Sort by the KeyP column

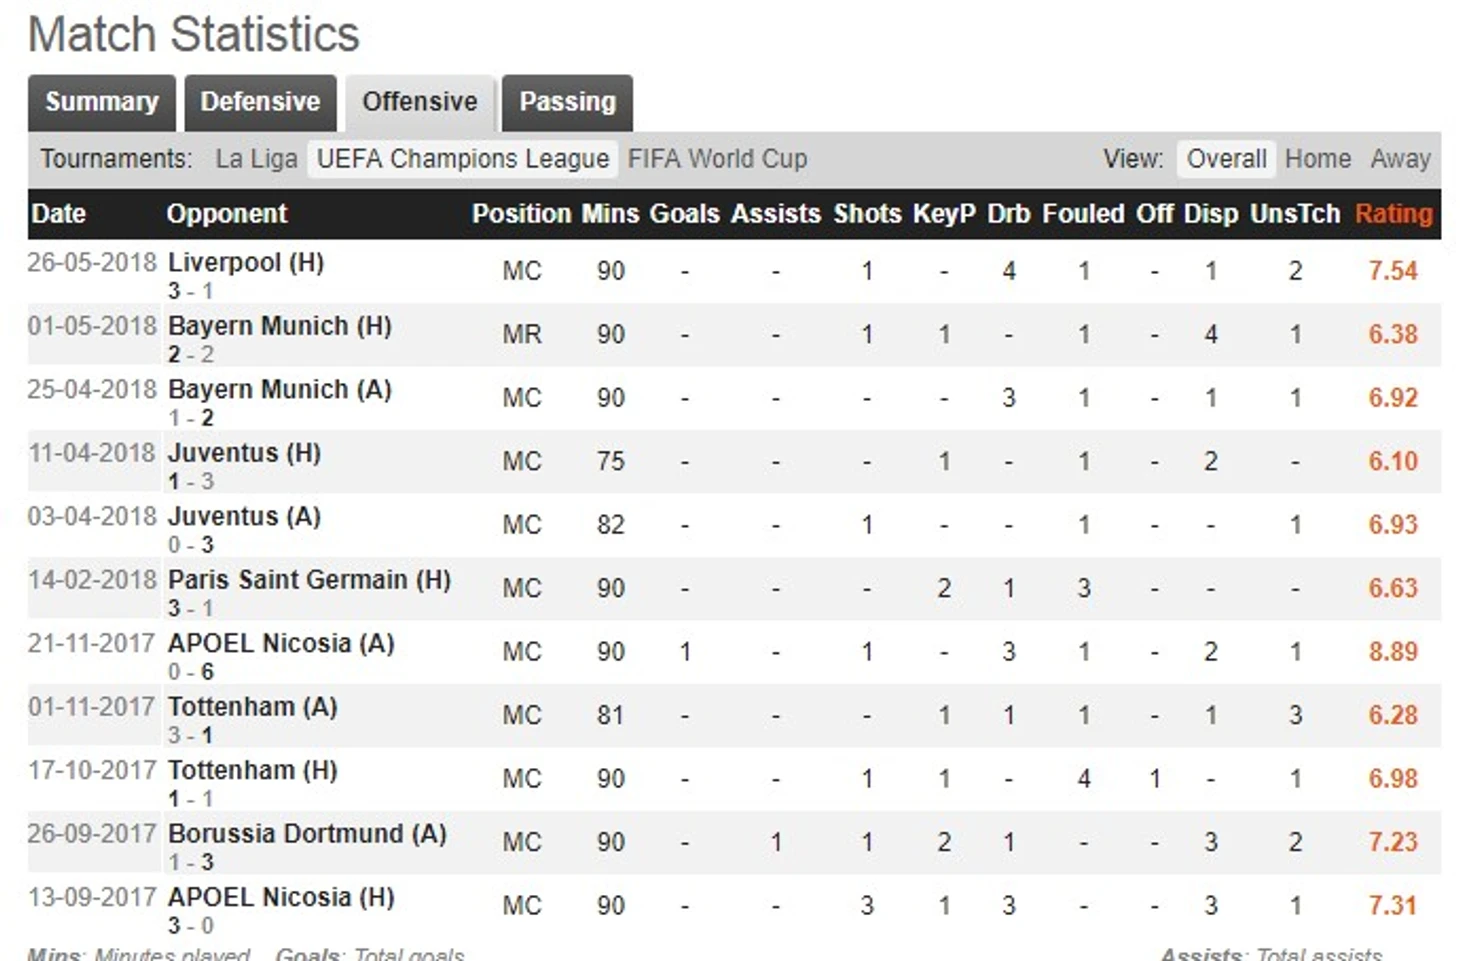[944, 214]
